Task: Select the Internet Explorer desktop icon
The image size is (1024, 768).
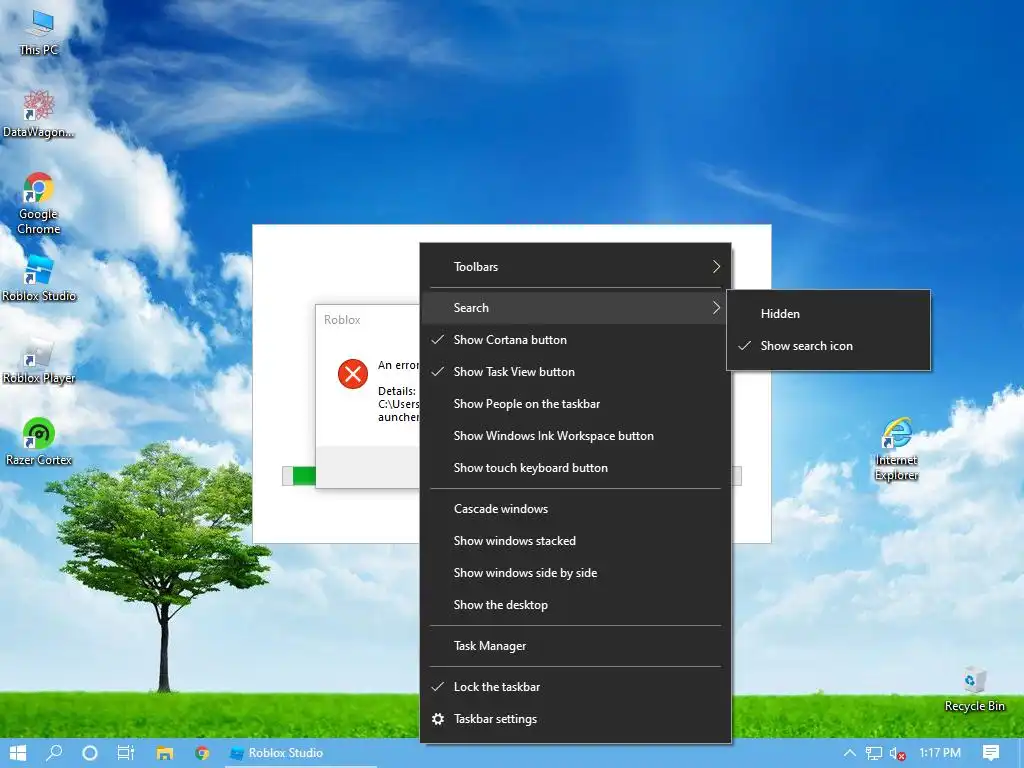Action: [x=896, y=449]
